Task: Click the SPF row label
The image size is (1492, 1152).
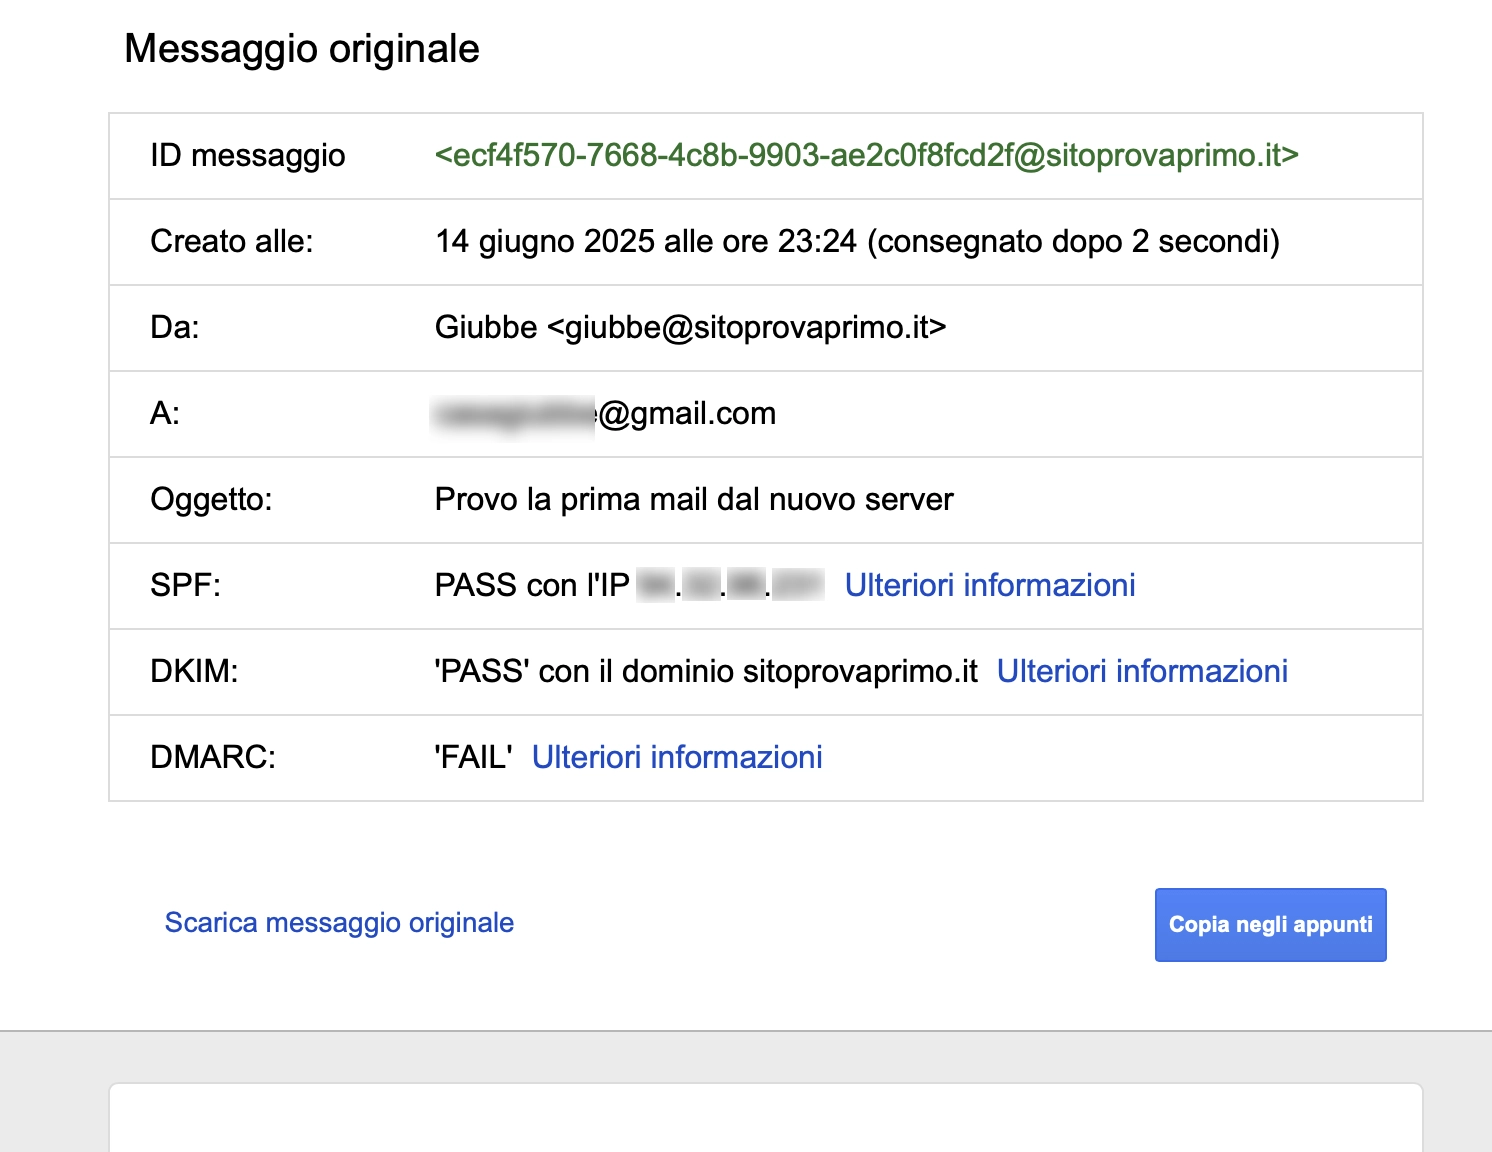Action: [185, 585]
